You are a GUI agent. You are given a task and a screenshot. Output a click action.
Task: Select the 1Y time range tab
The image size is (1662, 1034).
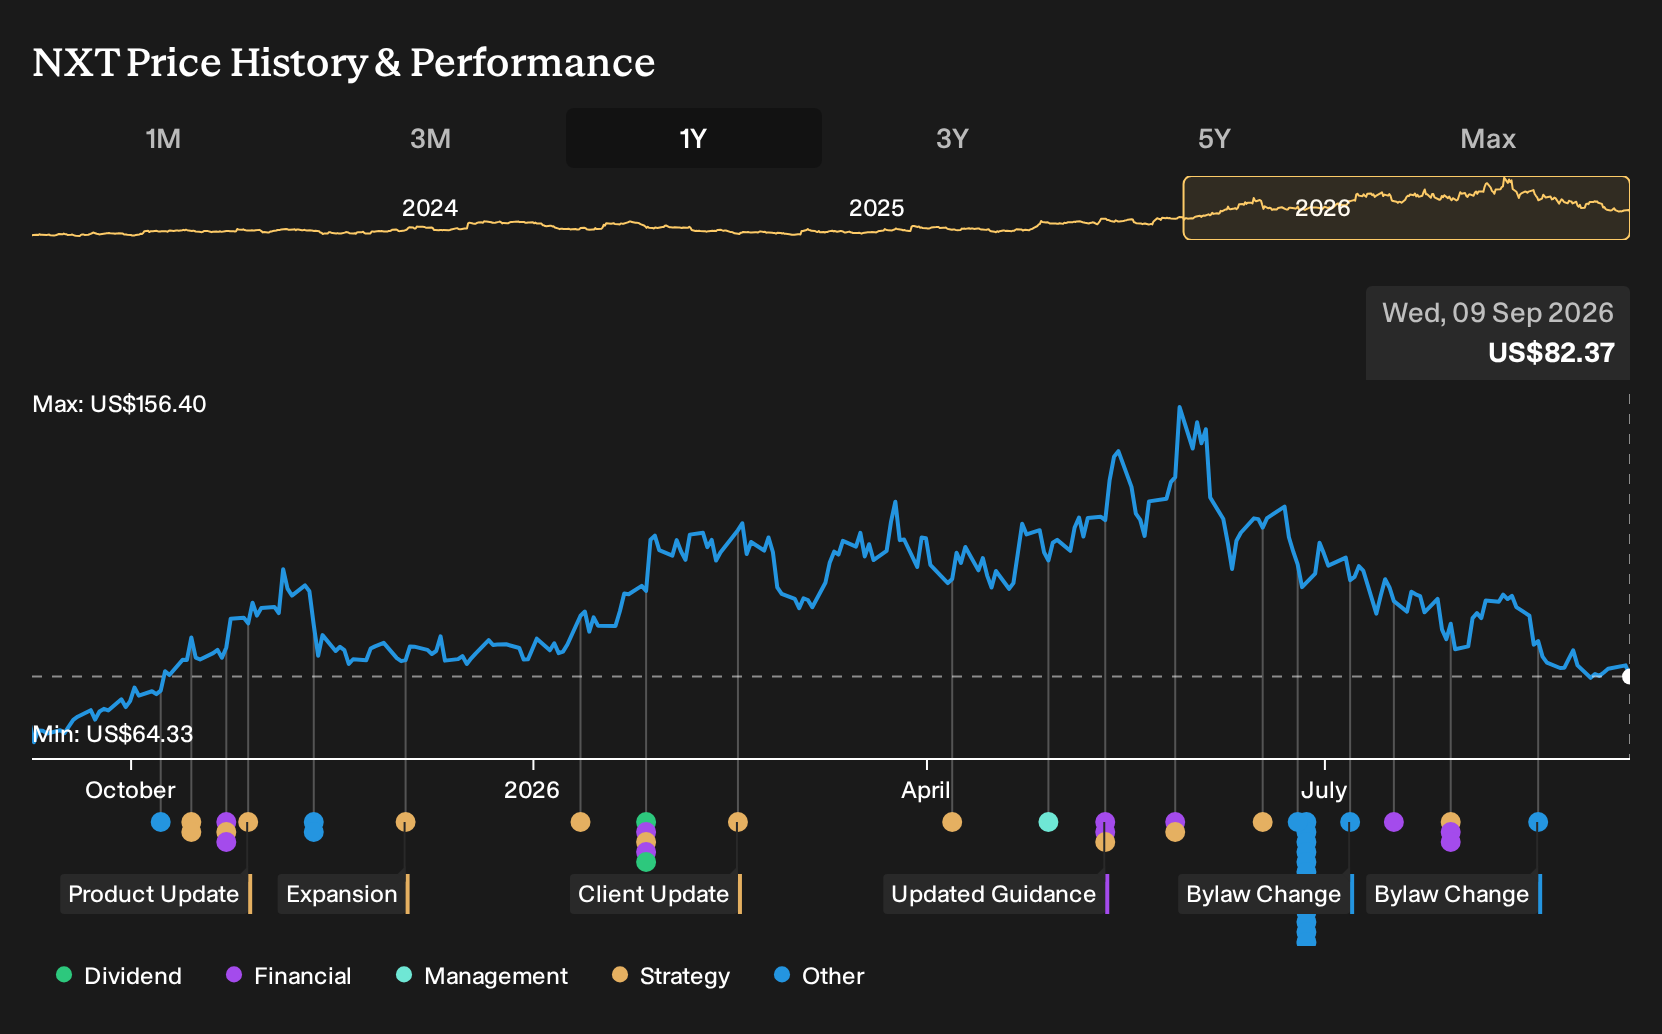point(694,138)
